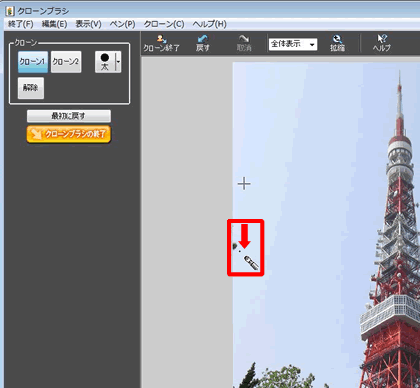Screen dimensions: 420x388
Task: Open the クローン(C) menu
Action: tap(164, 24)
